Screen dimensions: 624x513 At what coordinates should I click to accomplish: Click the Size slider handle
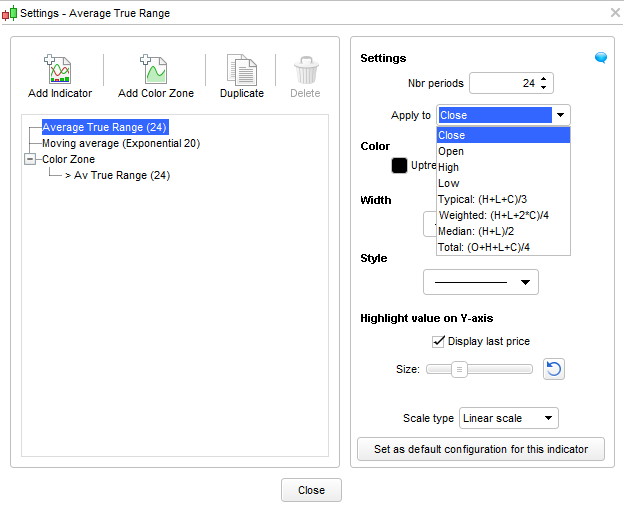pyautogui.click(x=459, y=369)
